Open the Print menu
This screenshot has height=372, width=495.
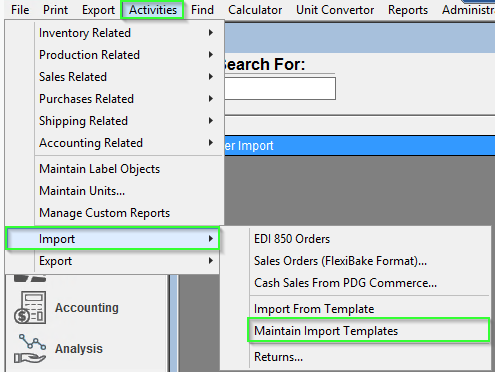[x=55, y=10]
